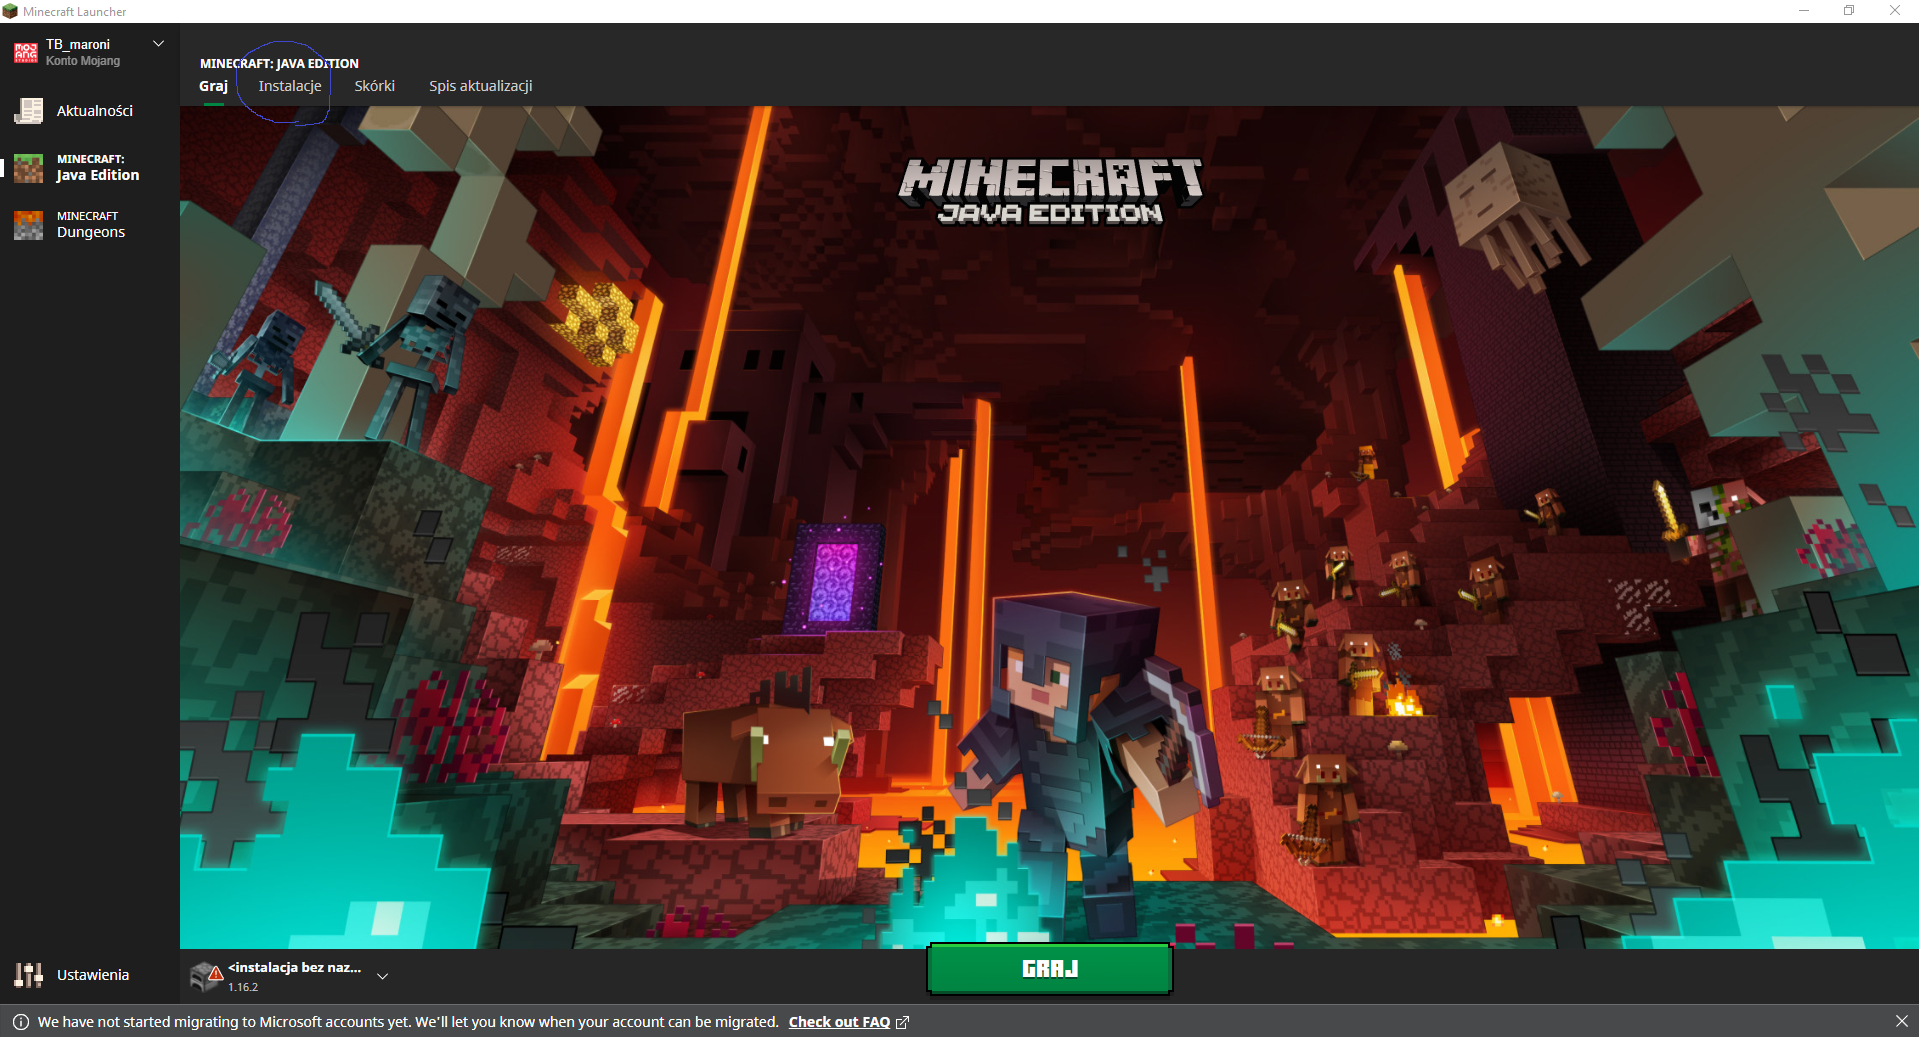Switch to the Graj tab
This screenshot has width=1919, height=1037.
click(x=213, y=86)
